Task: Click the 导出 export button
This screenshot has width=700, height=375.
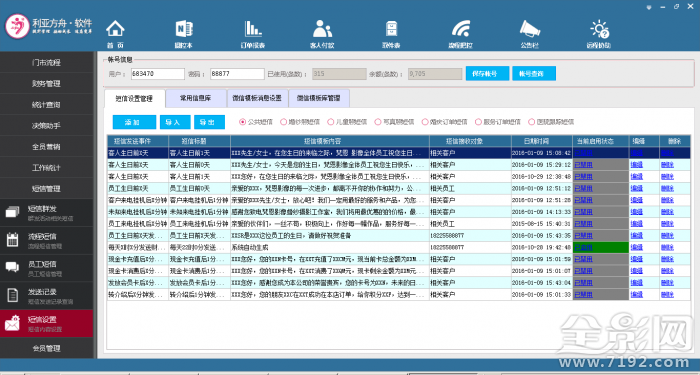Action: coord(209,122)
